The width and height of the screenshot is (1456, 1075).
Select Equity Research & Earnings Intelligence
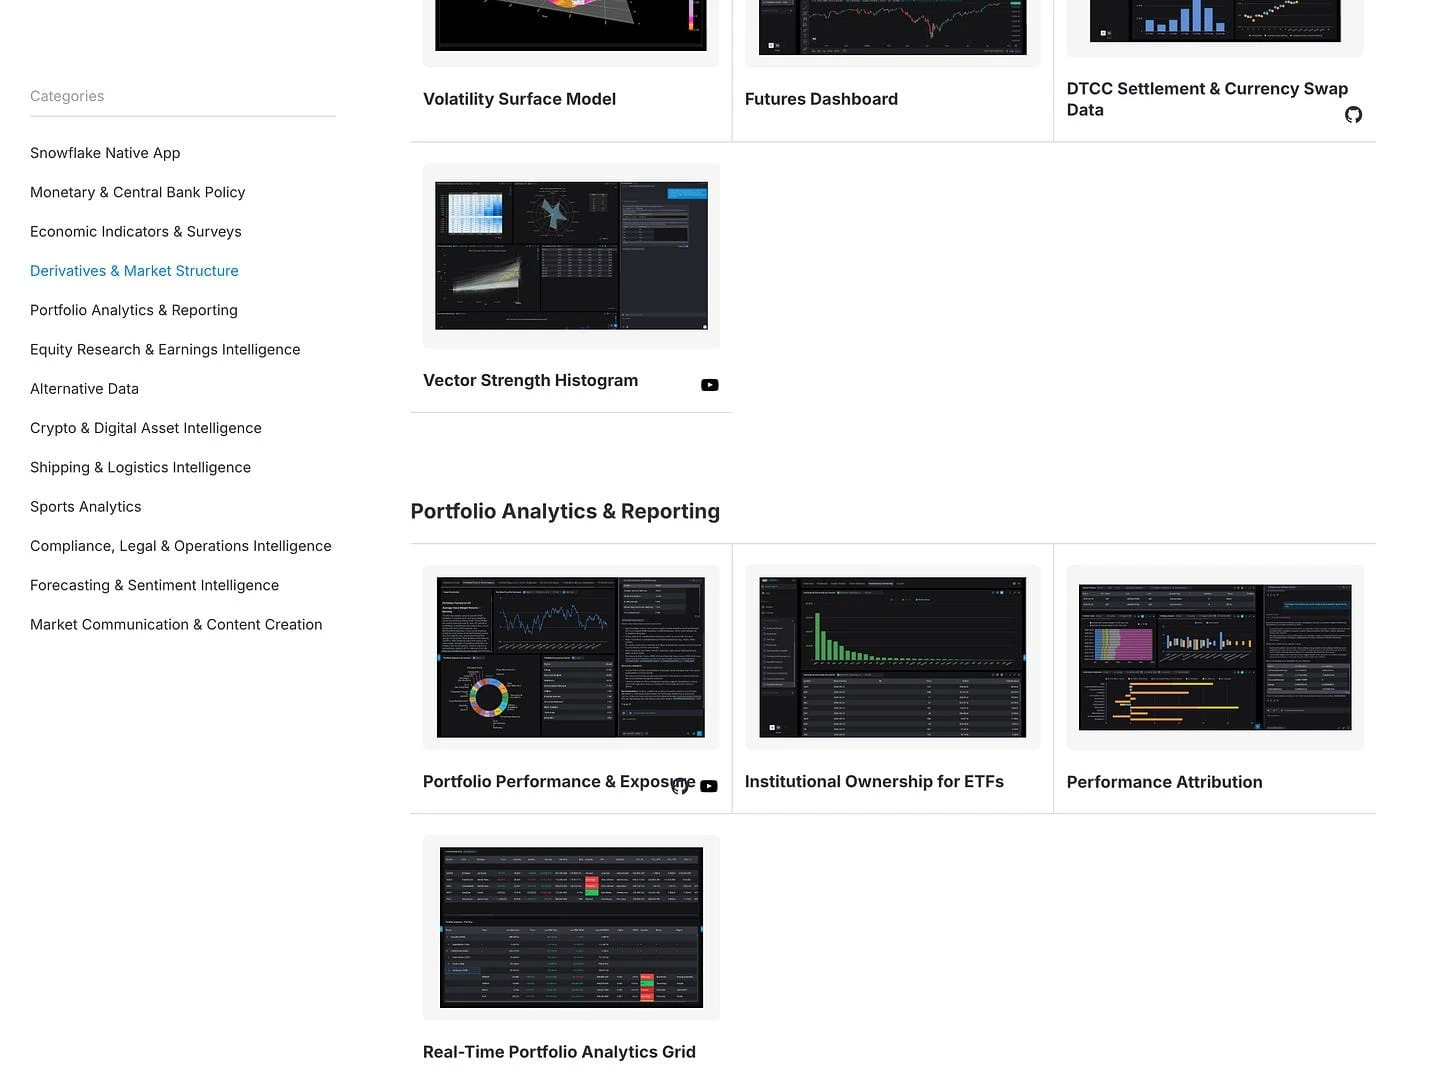[x=165, y=349]
